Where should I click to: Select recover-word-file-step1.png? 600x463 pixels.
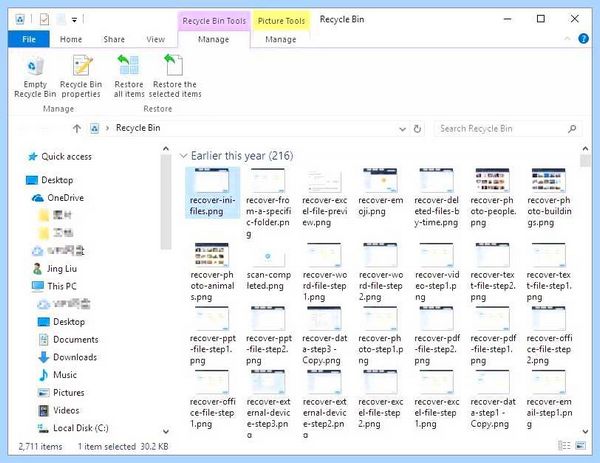coord(324,272)
